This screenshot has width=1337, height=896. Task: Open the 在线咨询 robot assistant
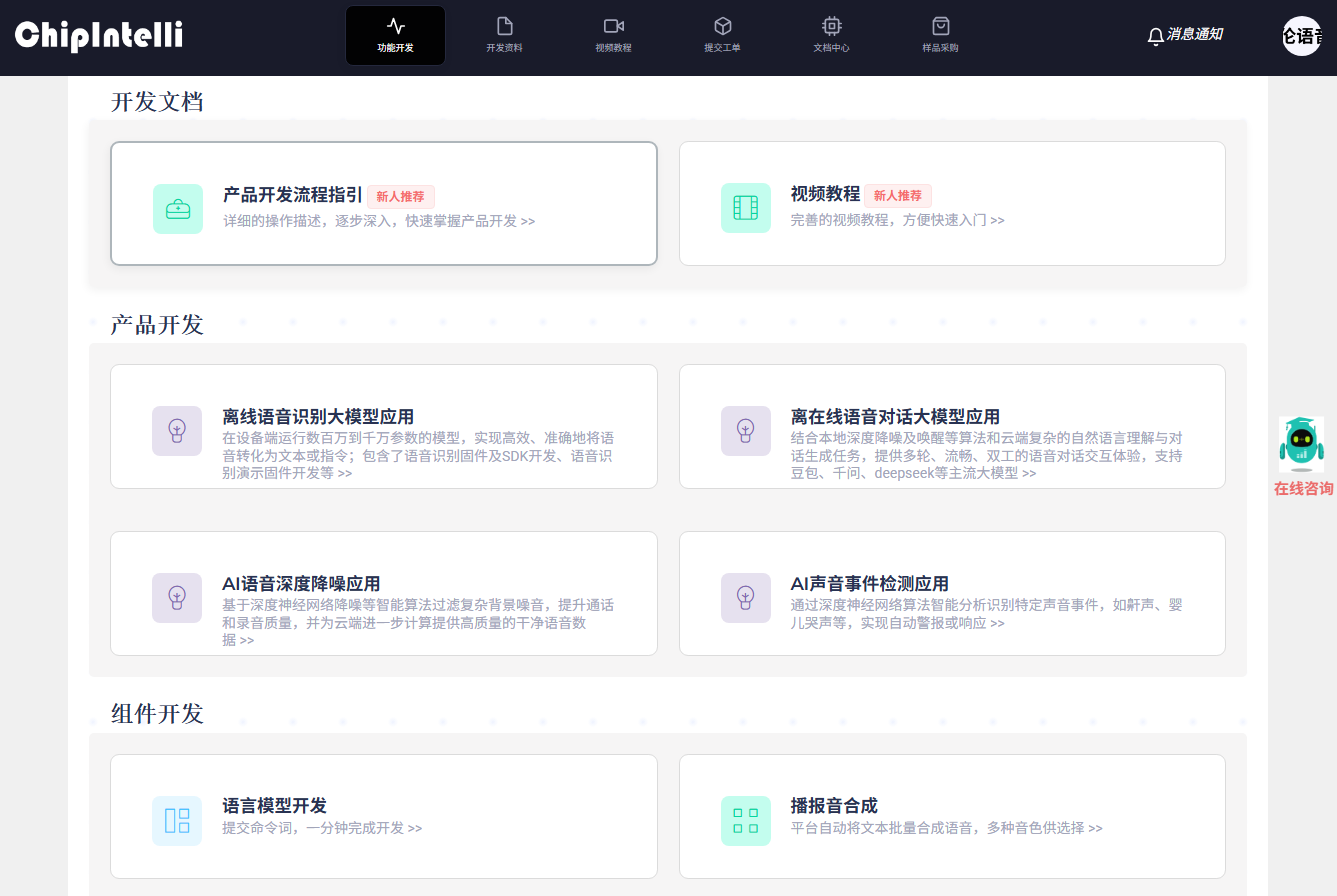pyautogui.click(x=1301, y=446)
